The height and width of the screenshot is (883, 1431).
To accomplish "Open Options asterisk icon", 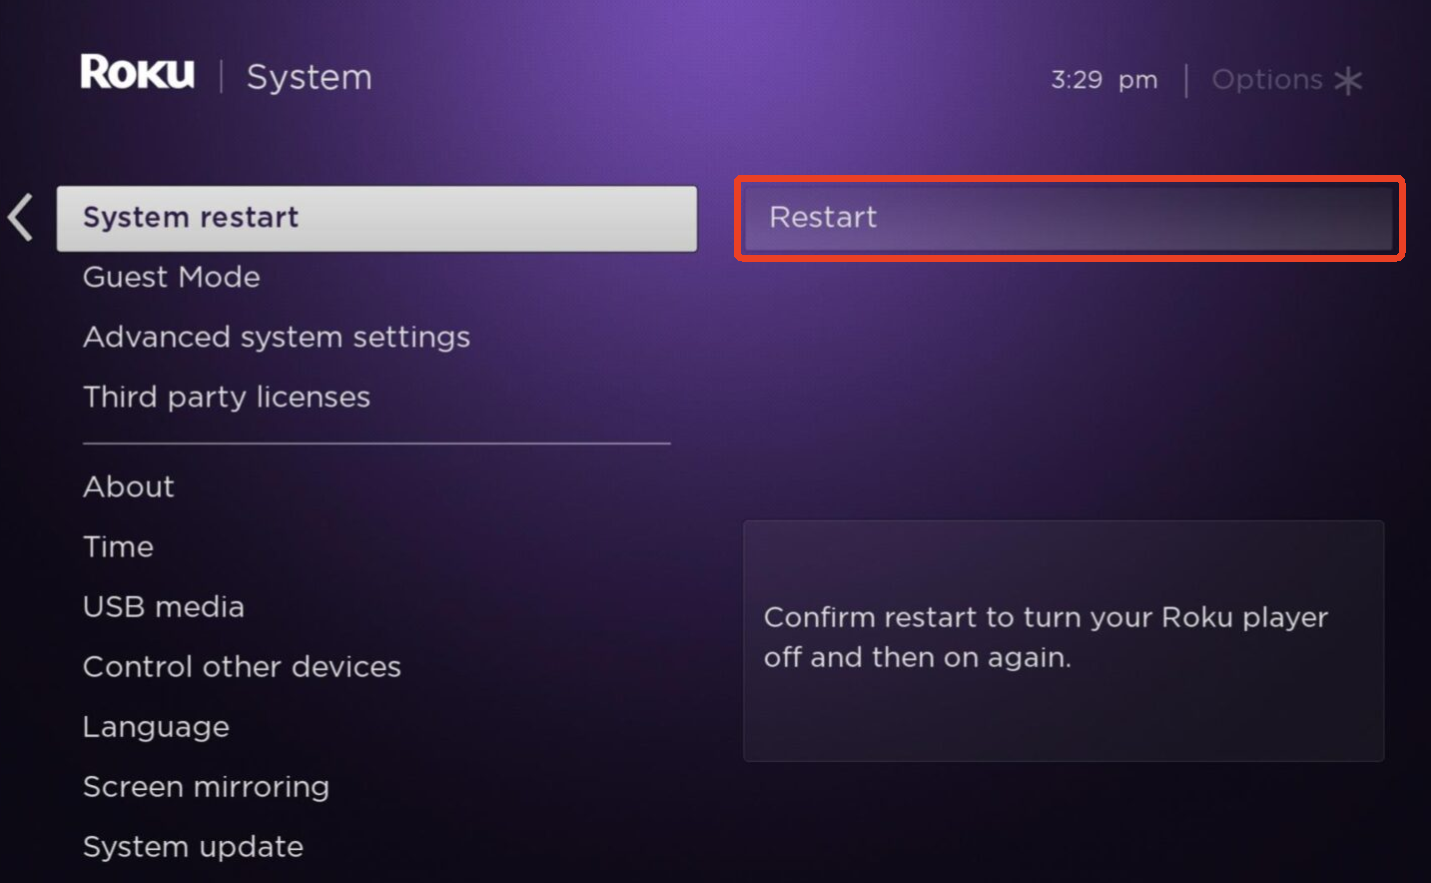I will click(1348, 80).
